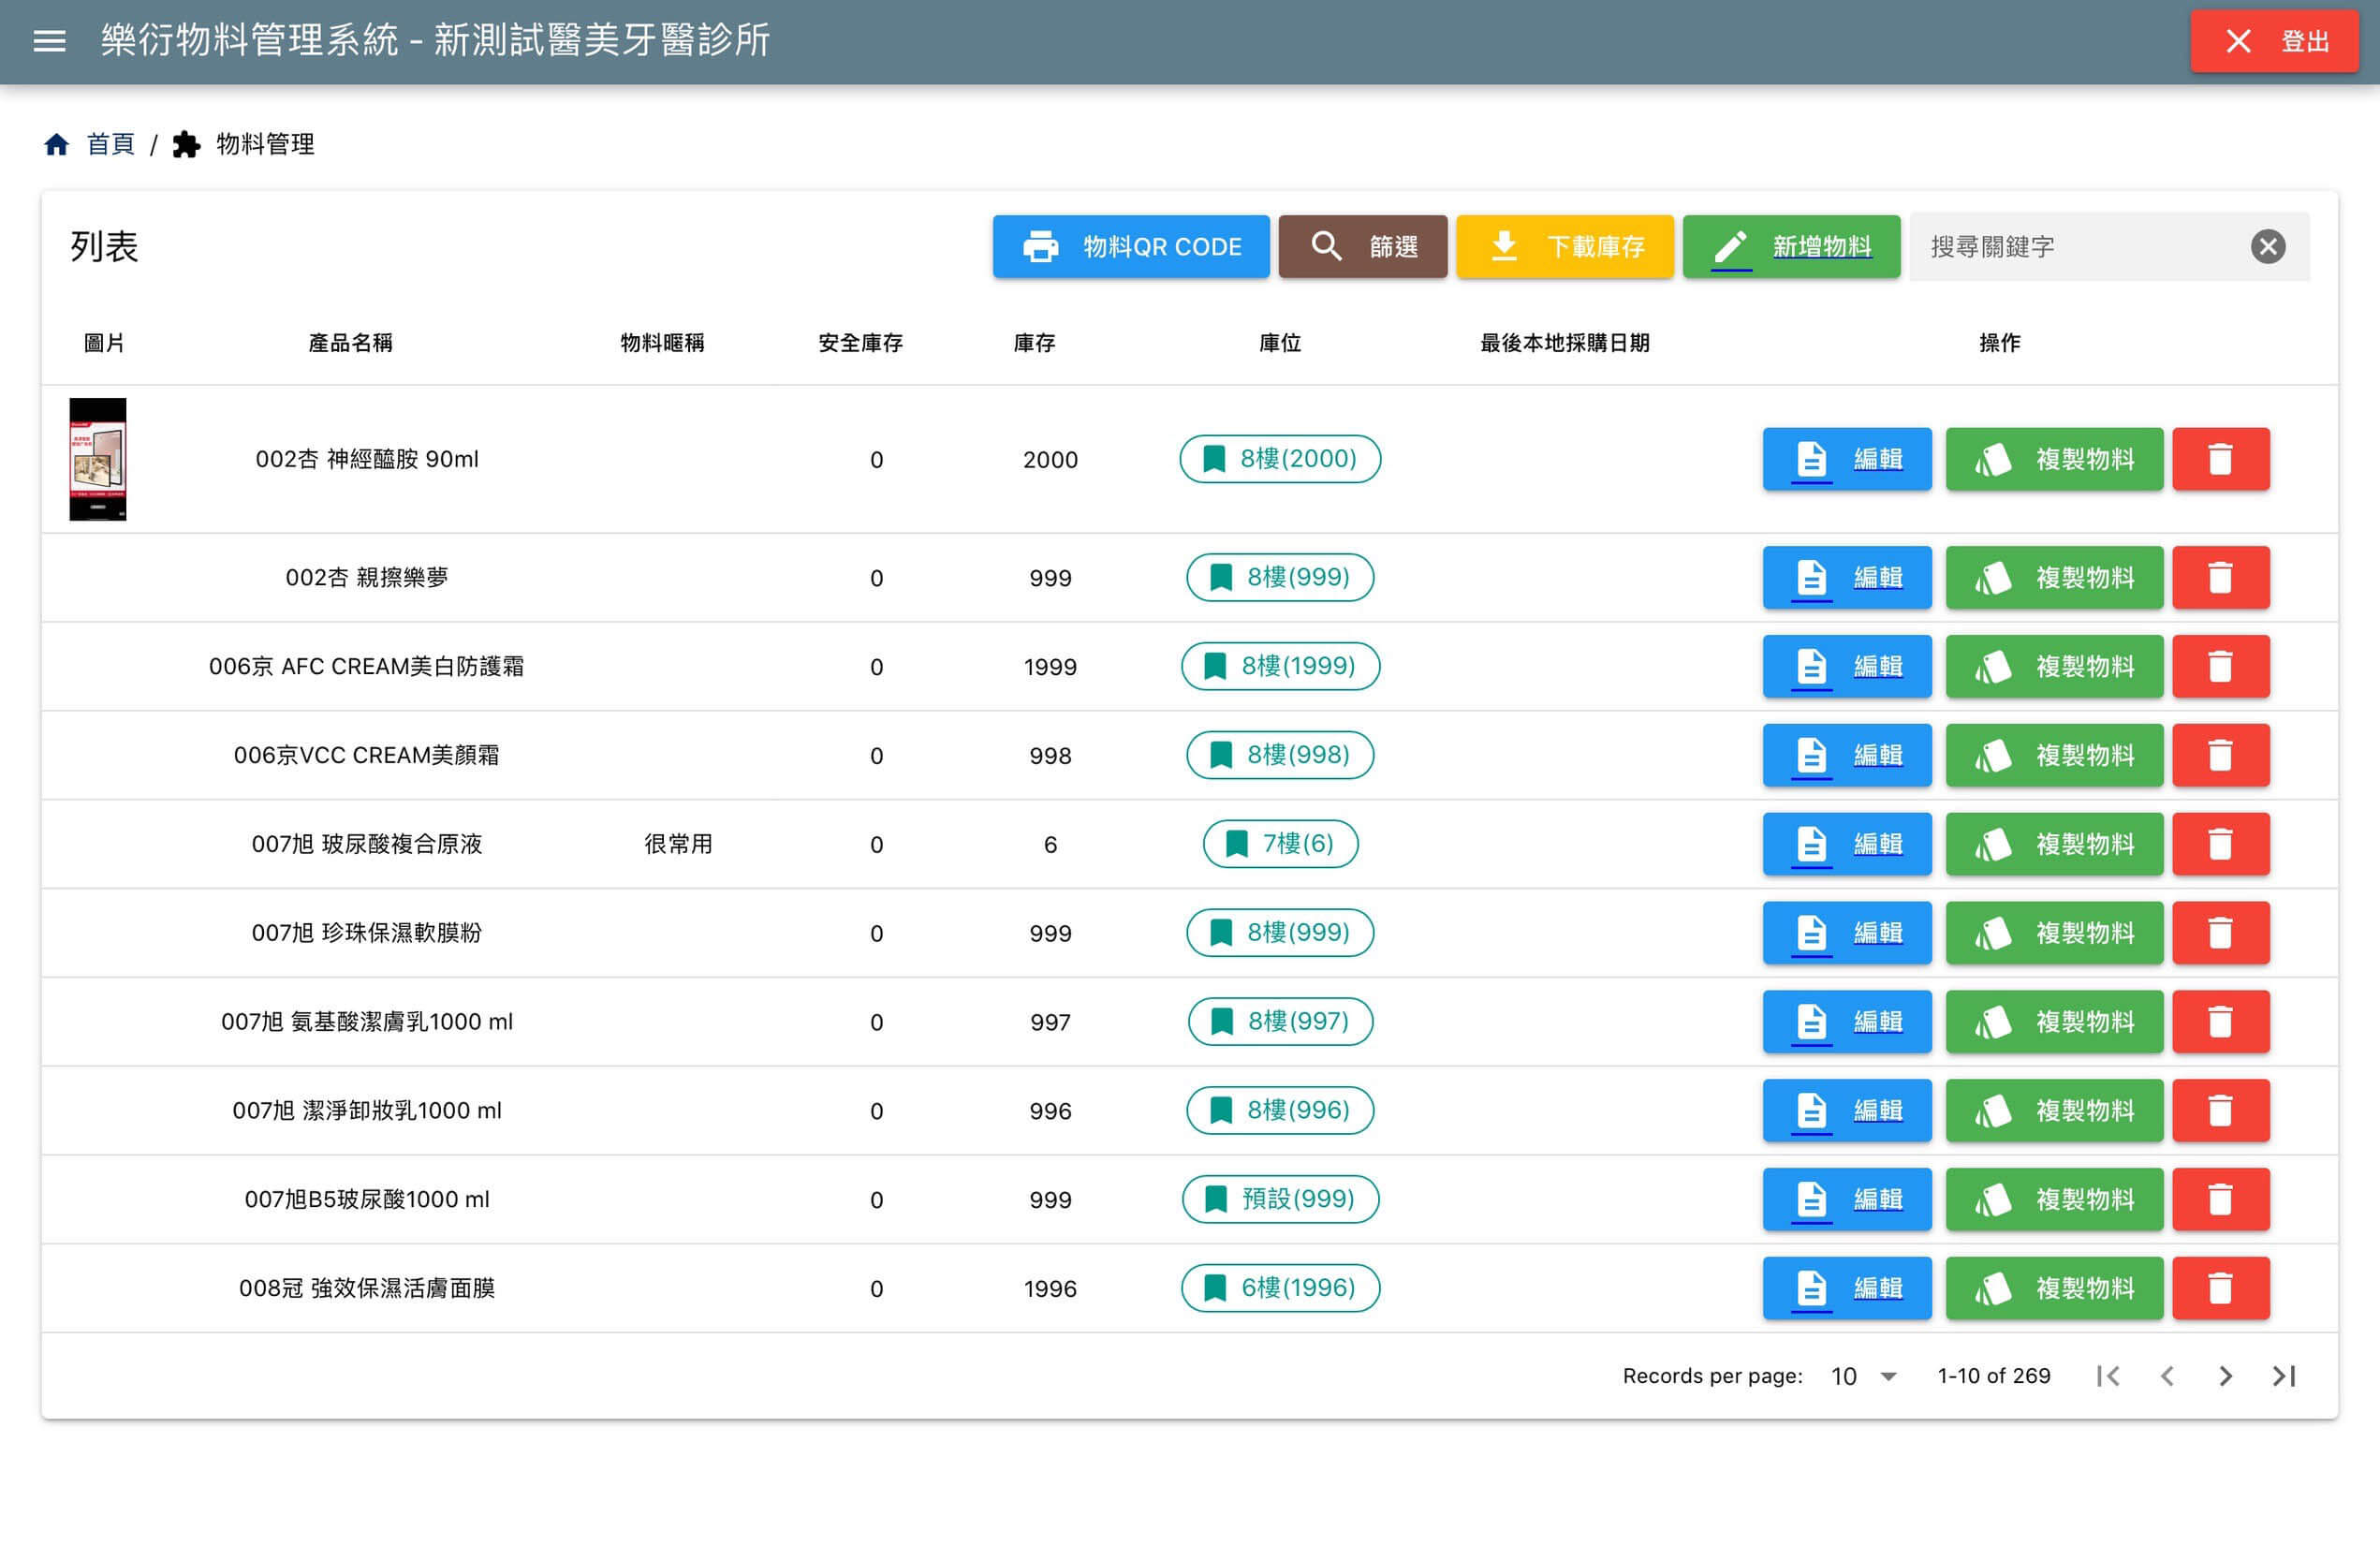Go to next page of records
The image size is (2380, 1545).
pos(2225,1376)
